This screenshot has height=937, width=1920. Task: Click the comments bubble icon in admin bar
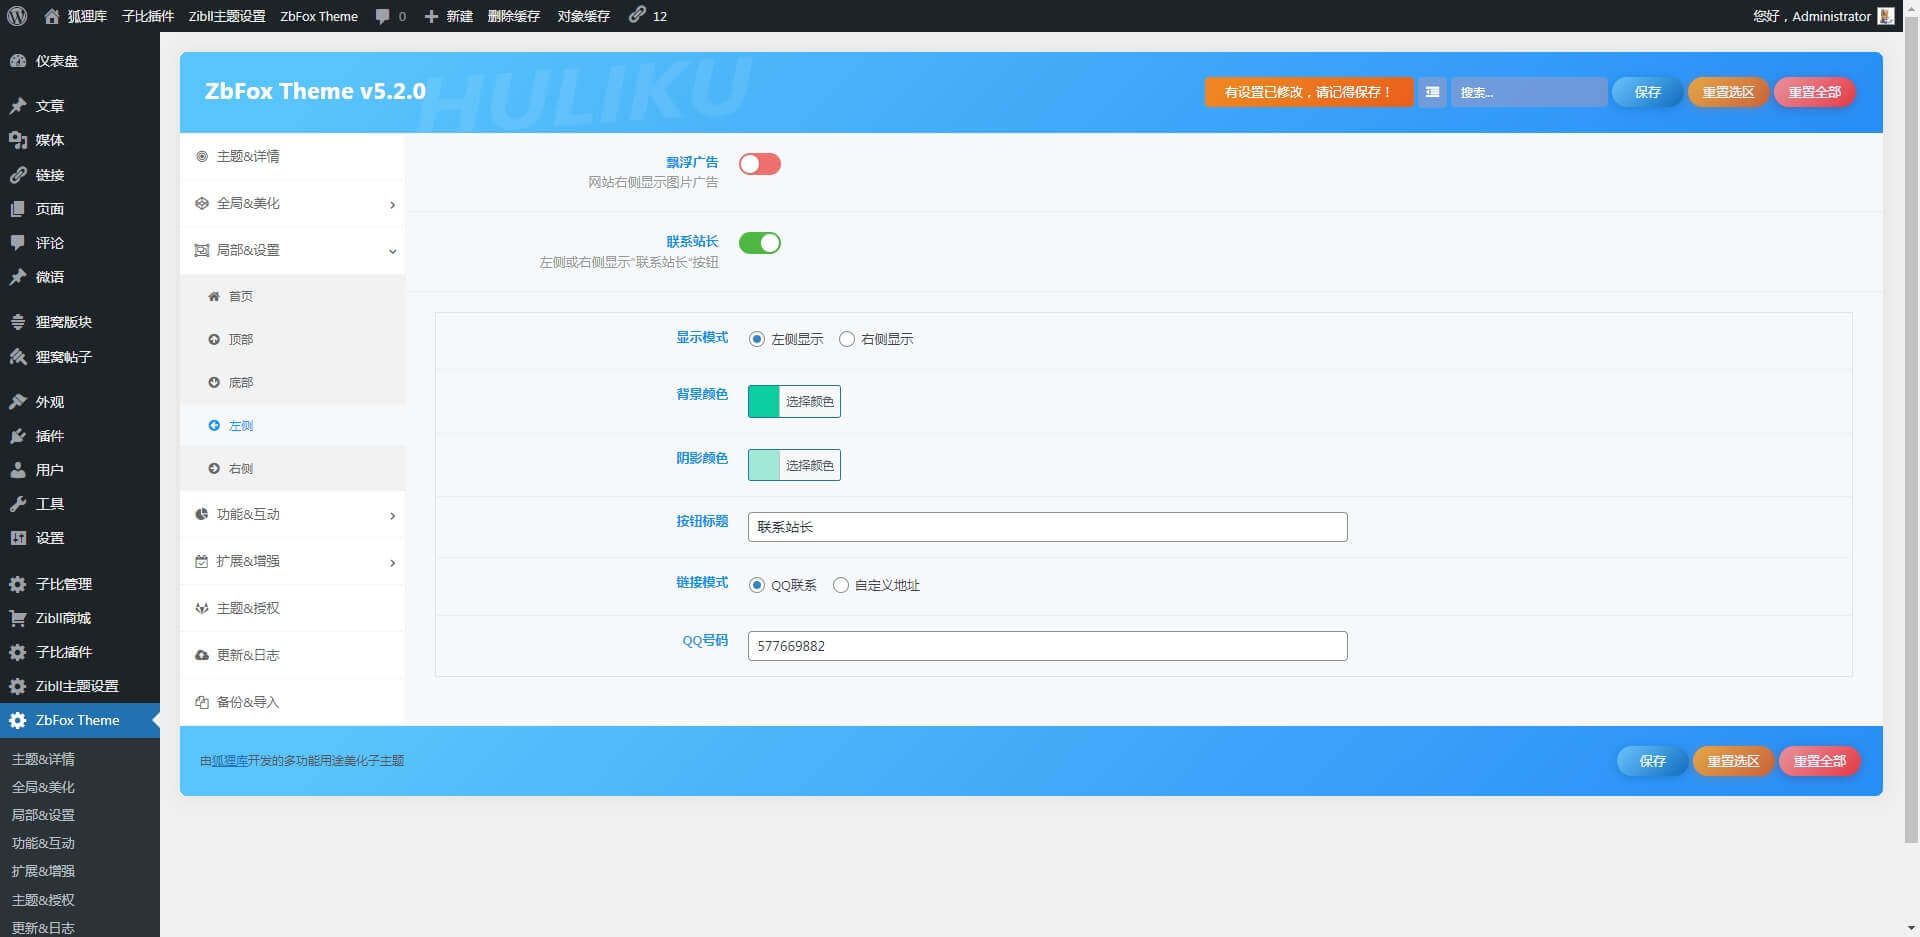(x=383, y=16)
